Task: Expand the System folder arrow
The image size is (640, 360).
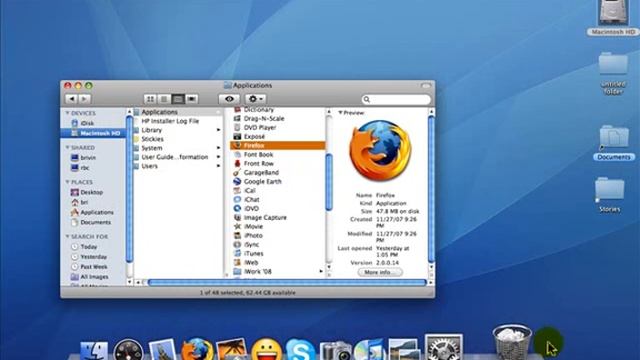Action: point(219,148)
